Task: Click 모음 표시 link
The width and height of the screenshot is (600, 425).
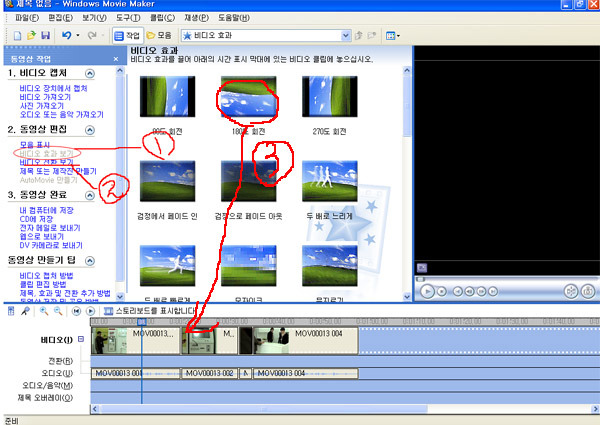Action: point(35,145)
